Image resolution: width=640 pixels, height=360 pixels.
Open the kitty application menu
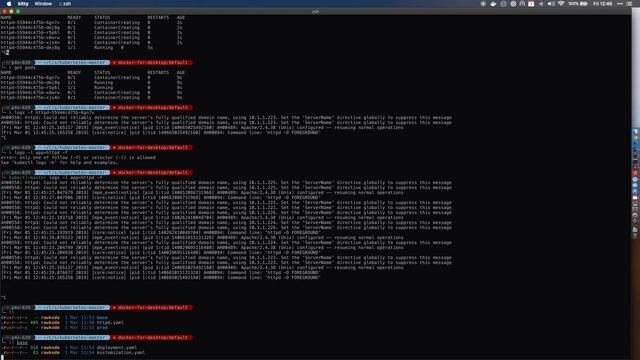23,4
